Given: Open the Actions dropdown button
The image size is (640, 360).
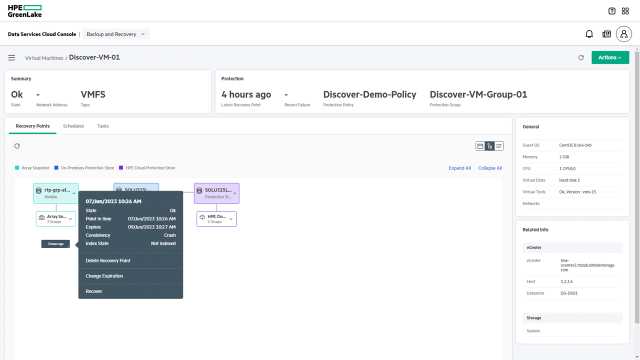Looking at the screenshot, I should (610, 58).
